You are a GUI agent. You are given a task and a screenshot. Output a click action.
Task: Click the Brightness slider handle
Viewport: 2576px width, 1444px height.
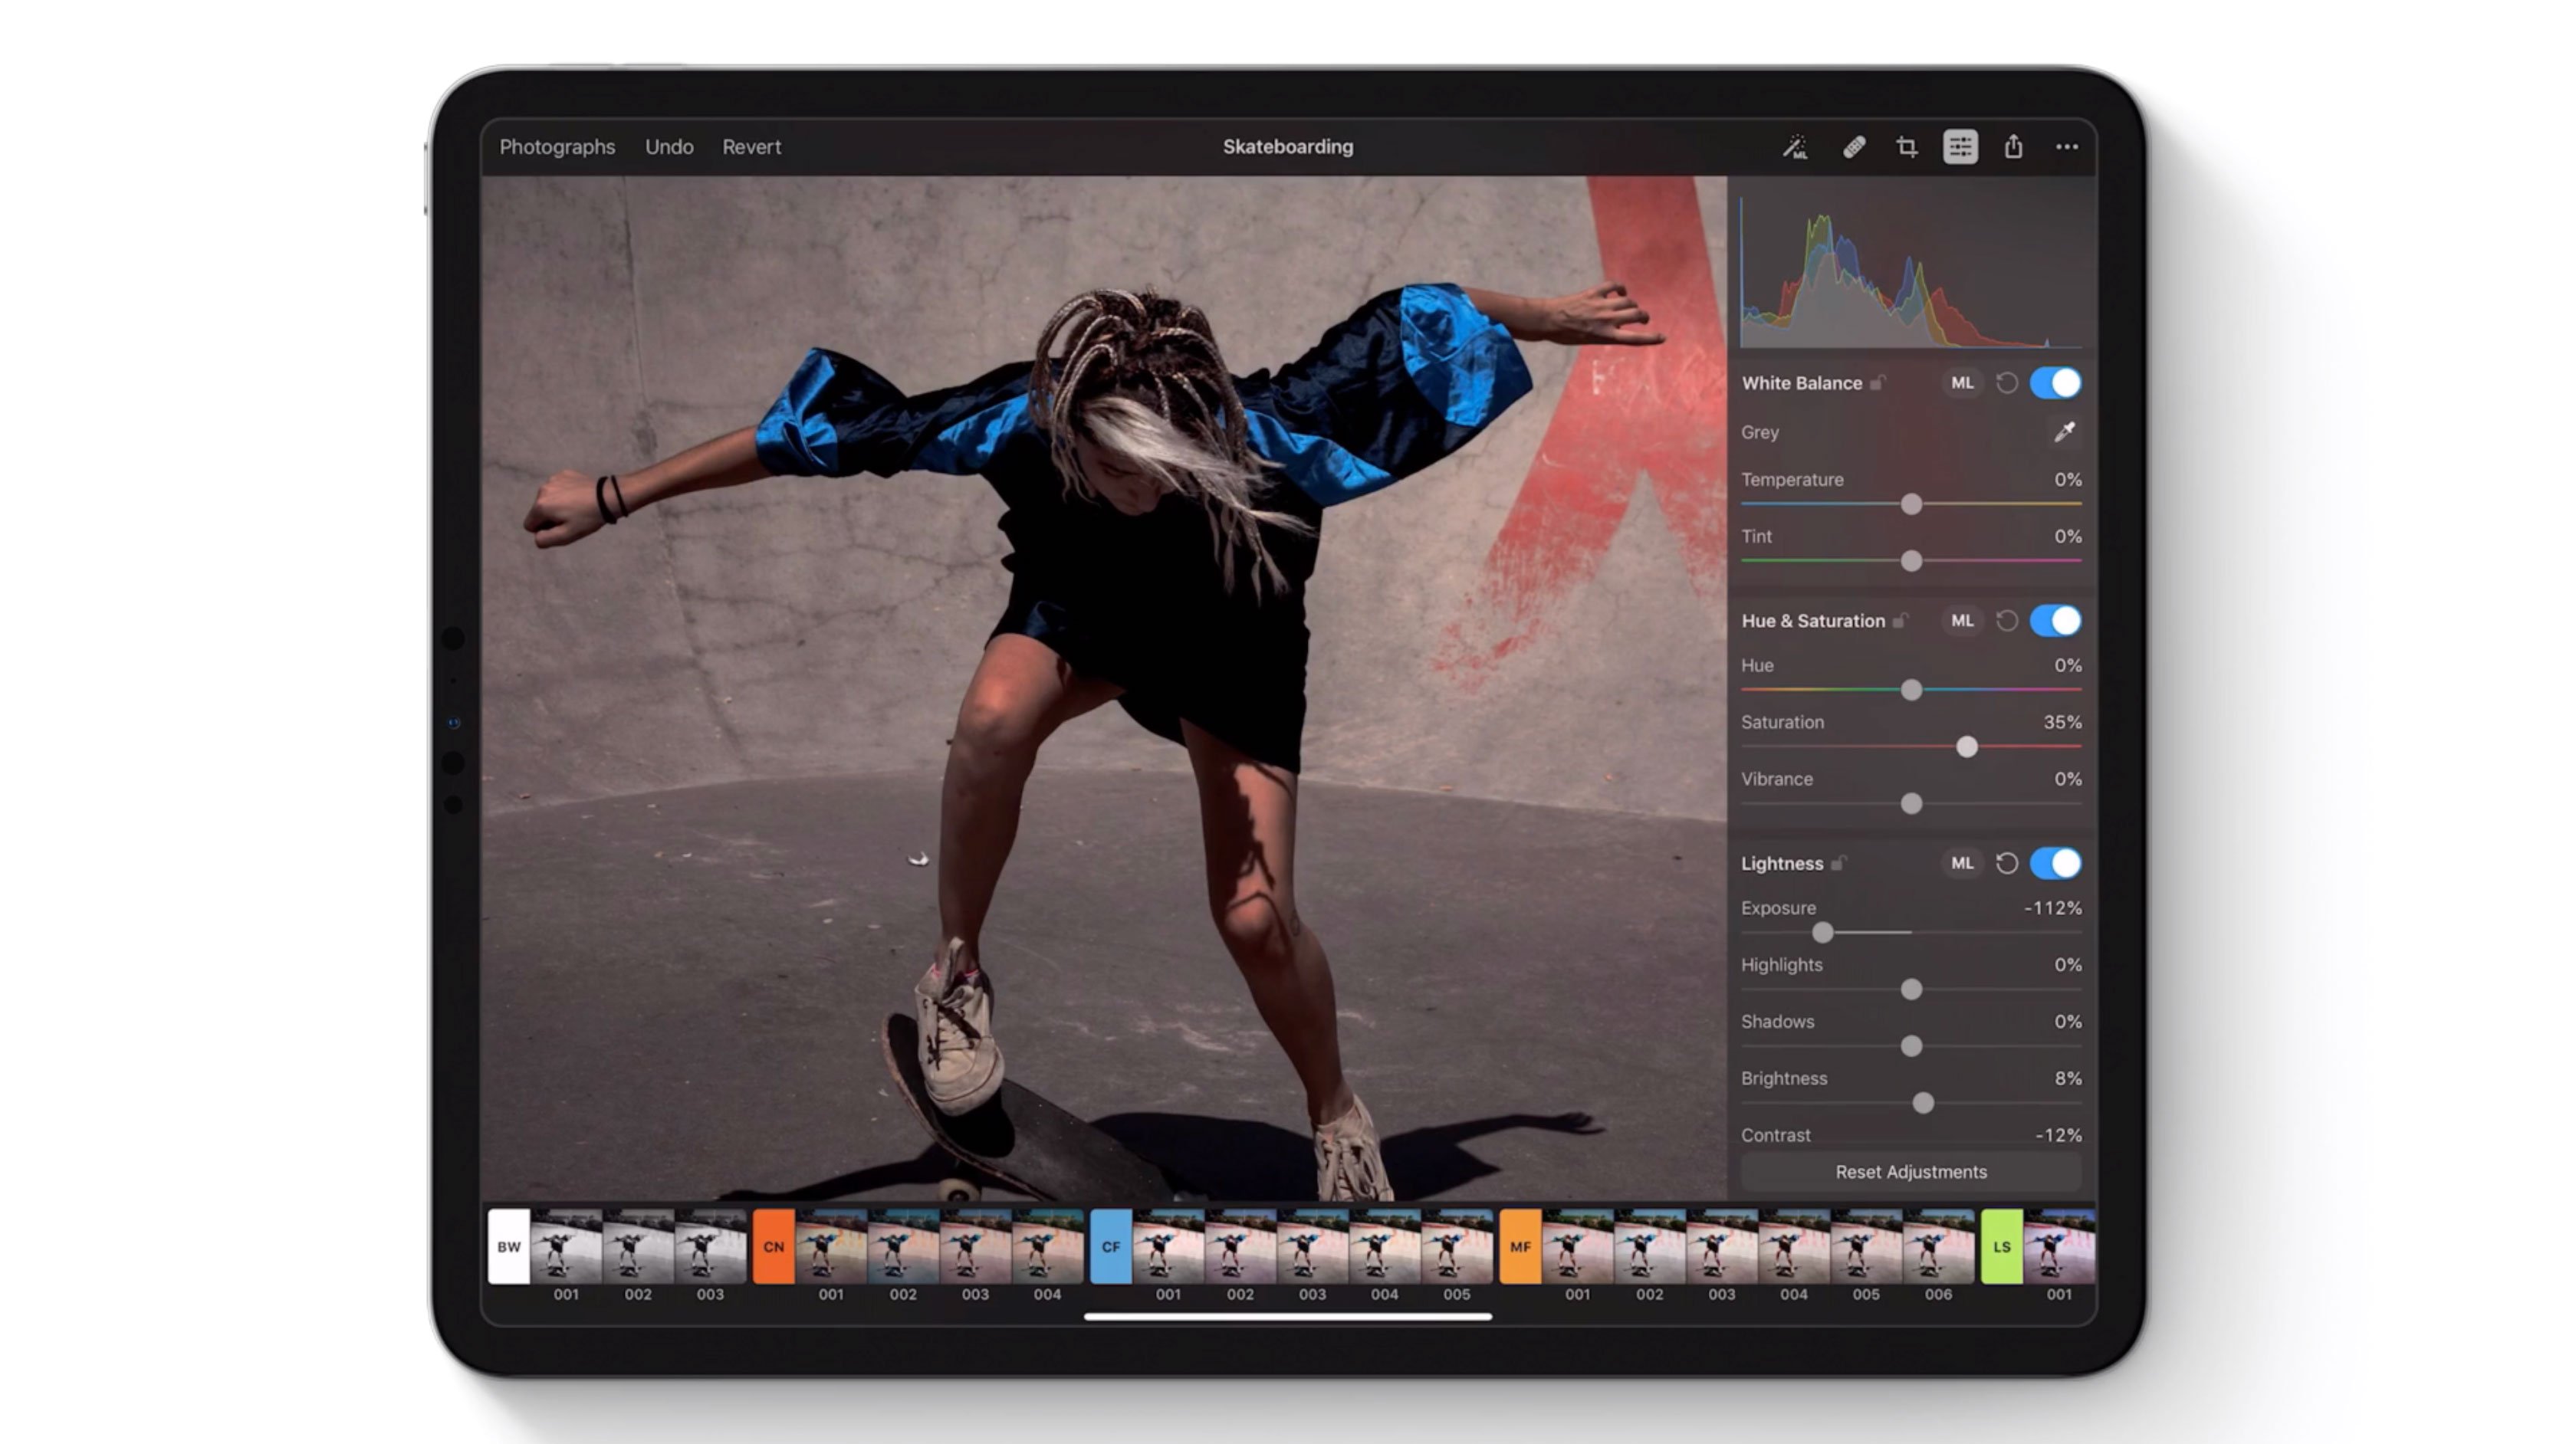[x=1923, y=1104]
